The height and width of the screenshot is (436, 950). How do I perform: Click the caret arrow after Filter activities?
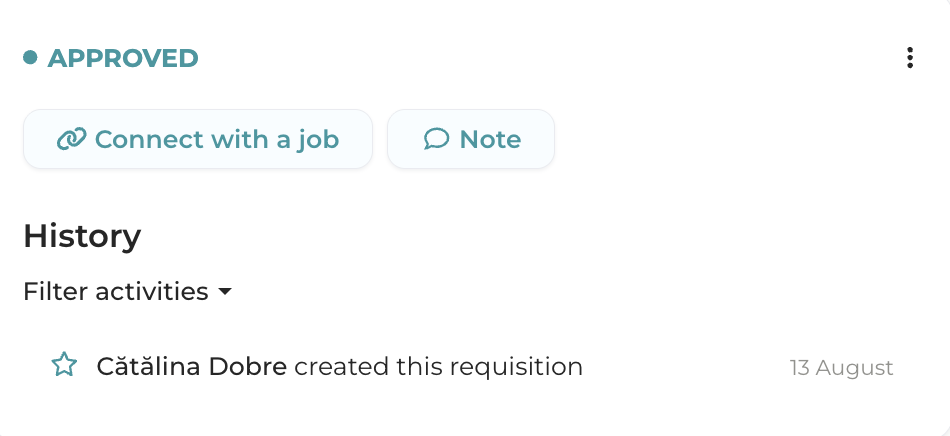pyautogui.click(x=225, y=292)
